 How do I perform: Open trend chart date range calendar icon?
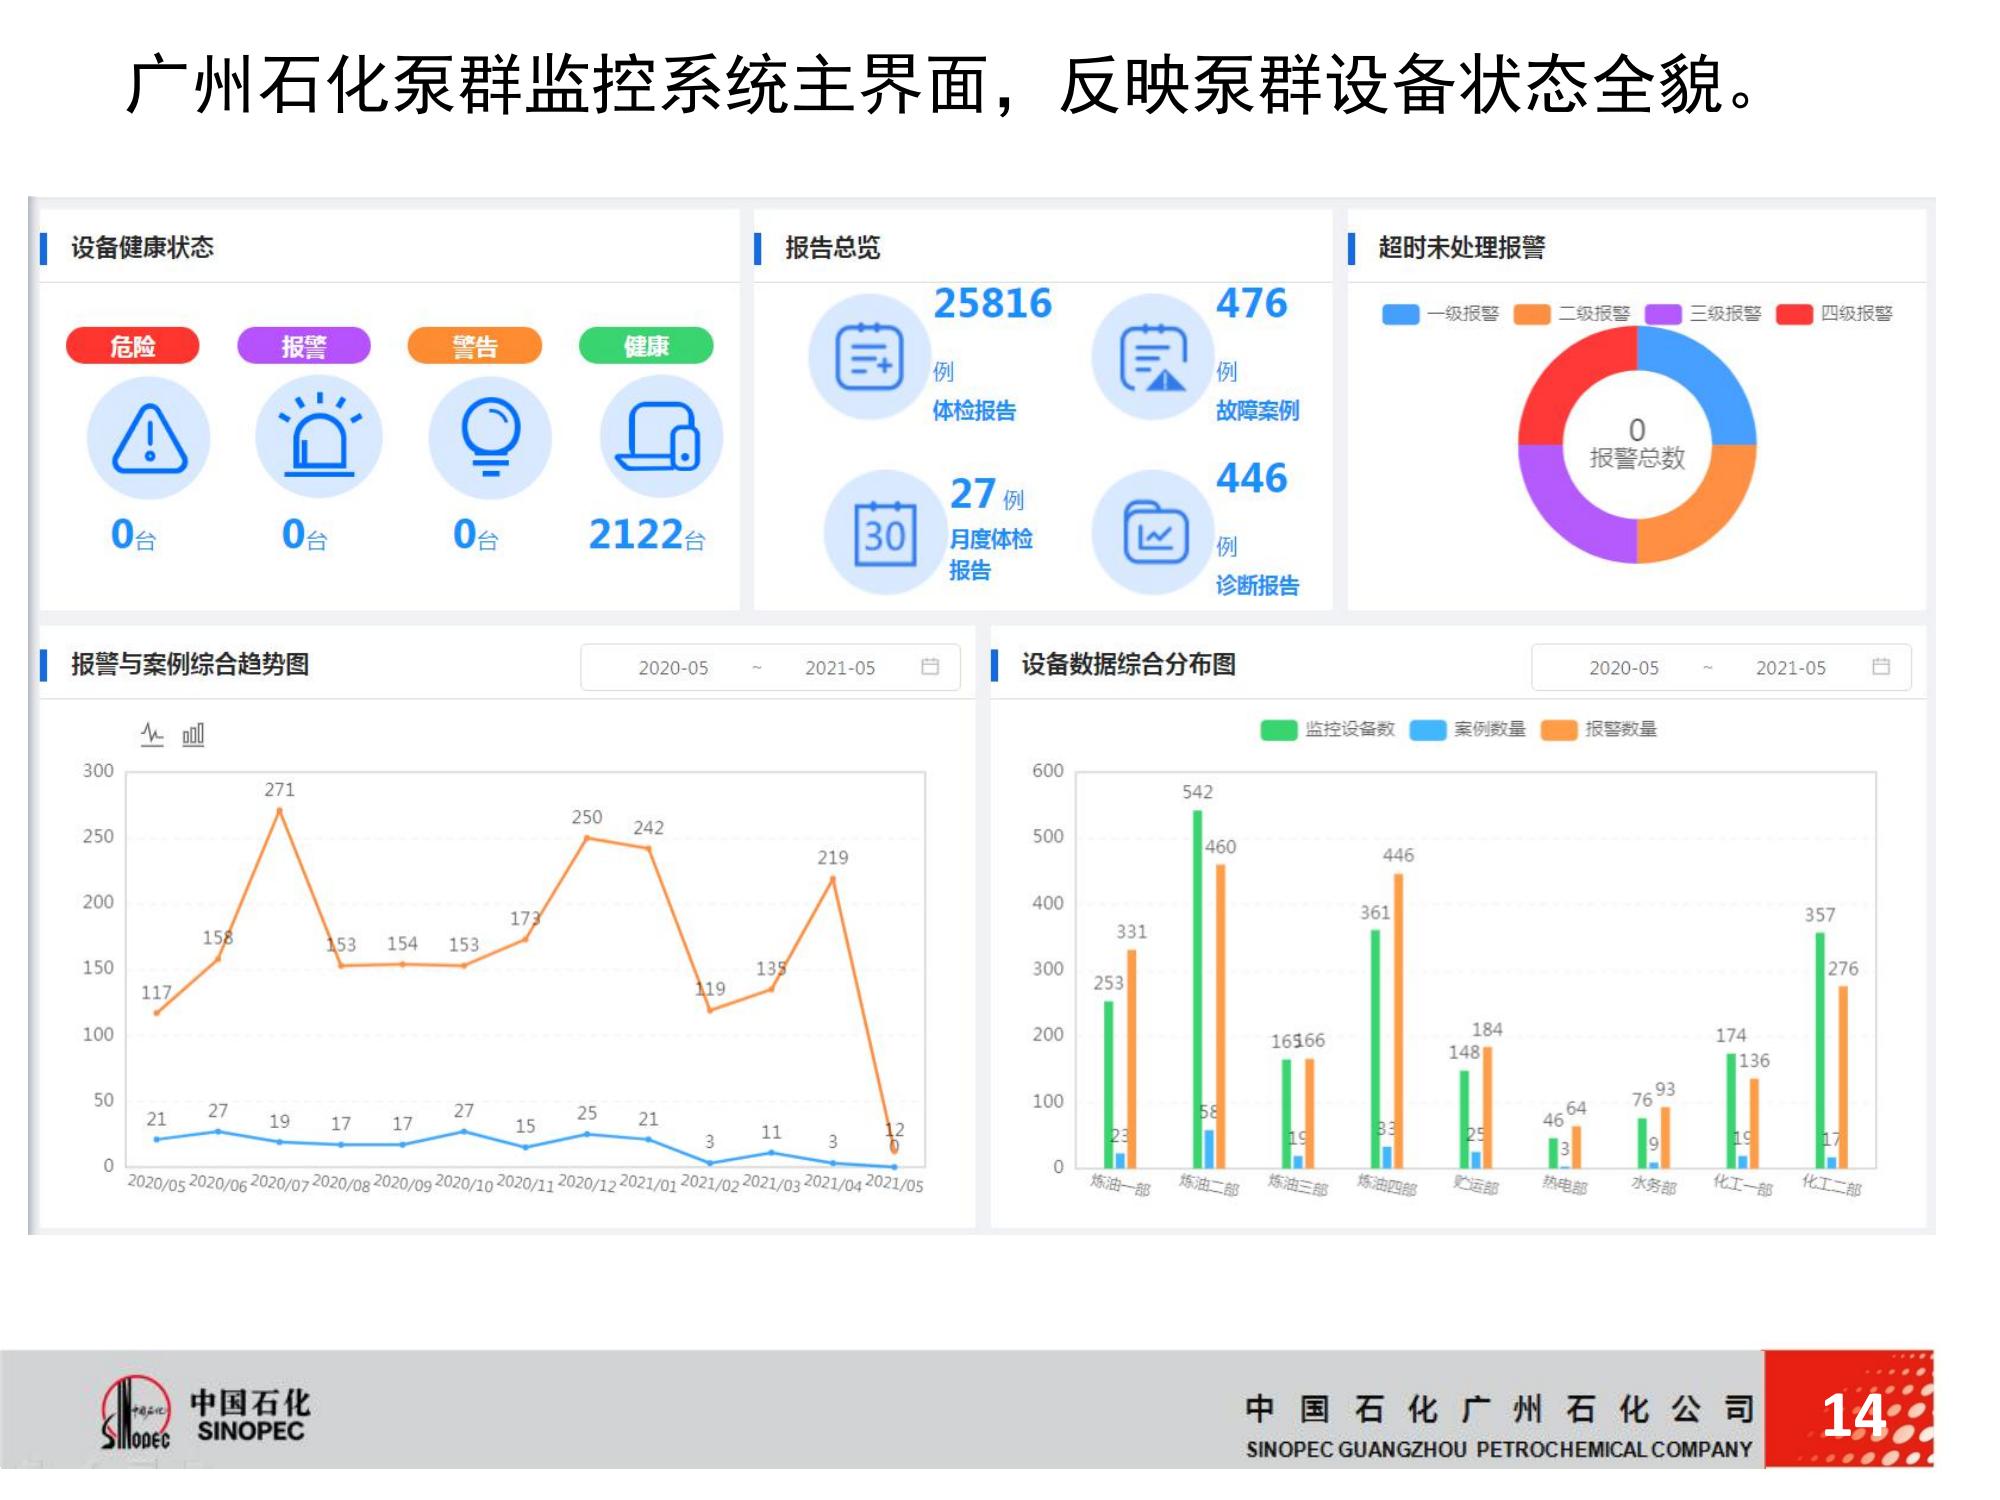tap(930, 667)
